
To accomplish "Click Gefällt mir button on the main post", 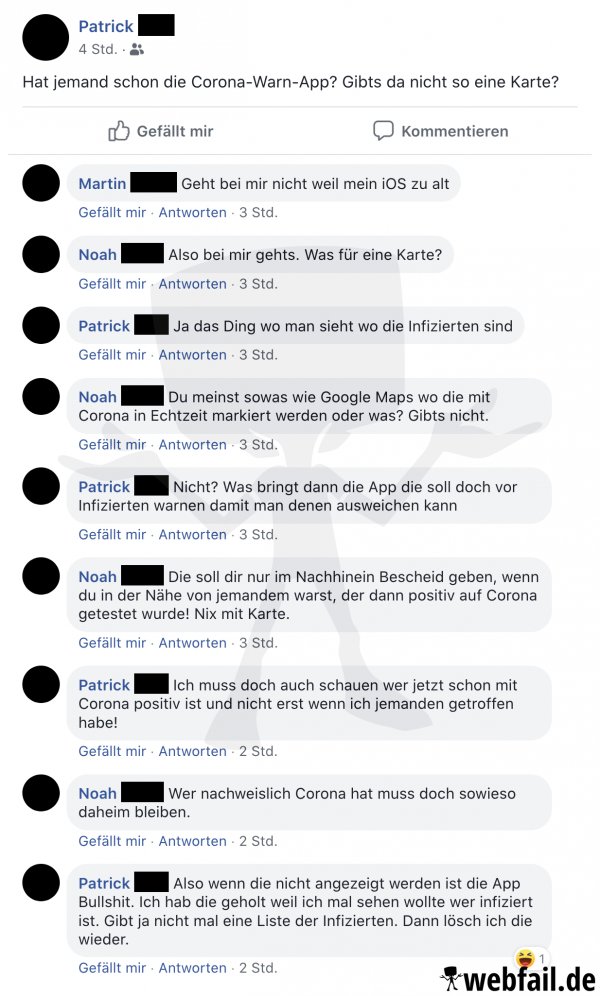I will pyautogui.click(x=161, y=131).
